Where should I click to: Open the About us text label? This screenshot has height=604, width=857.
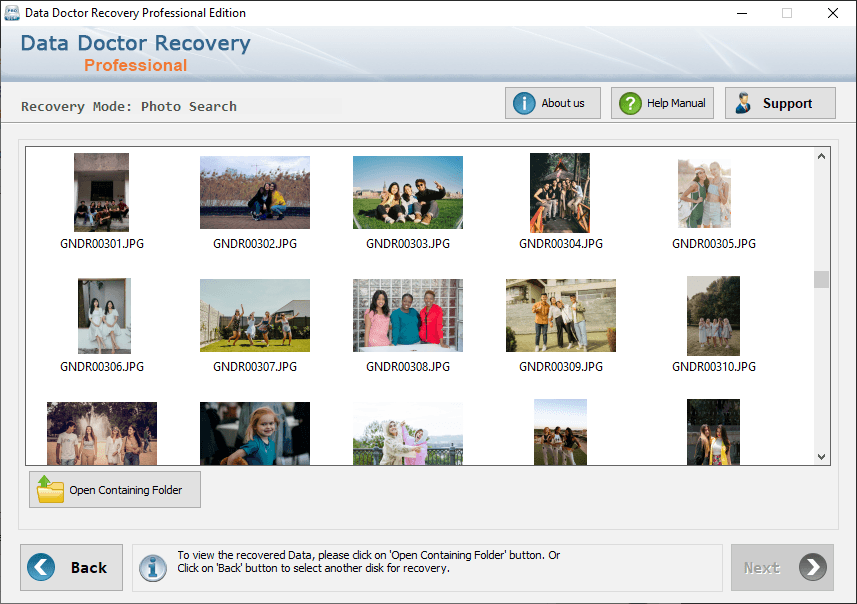pos(562,103)
